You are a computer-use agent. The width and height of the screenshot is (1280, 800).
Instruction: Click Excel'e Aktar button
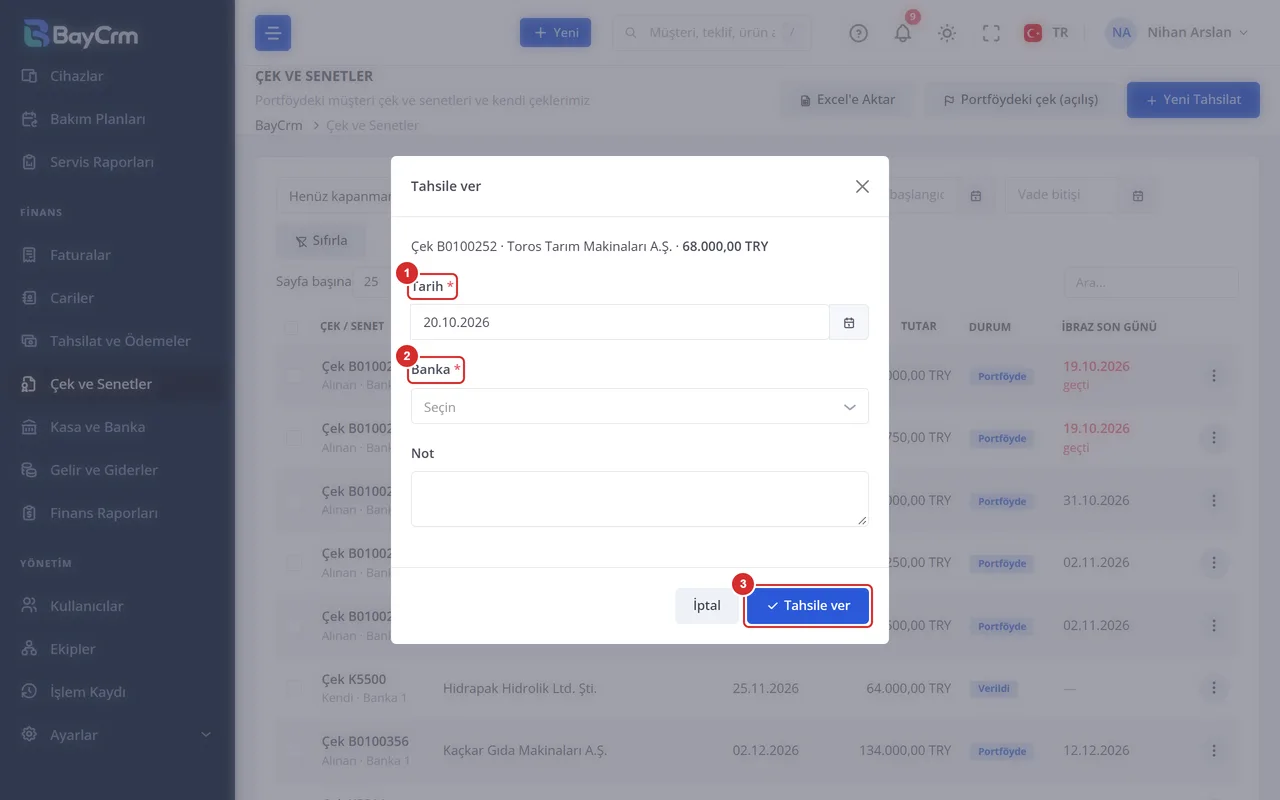pyautogui.click(x=847, y=100)
